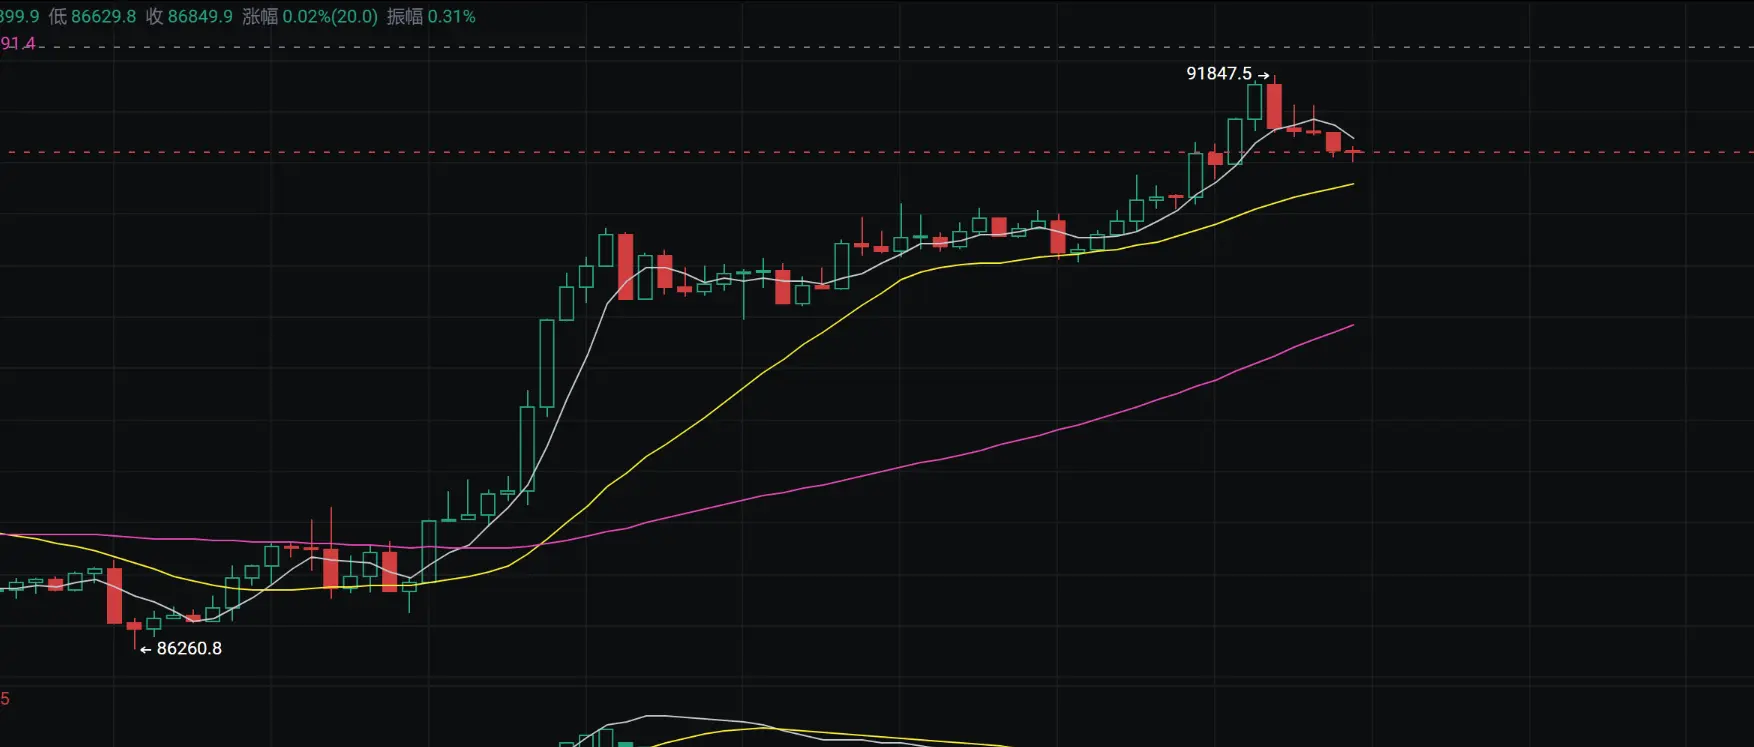Select the 涨幅 0.02%(20.0) change readout
The width and height of the screenshot is (1754, 747).
pyautogui.click(x=310, y=17)
